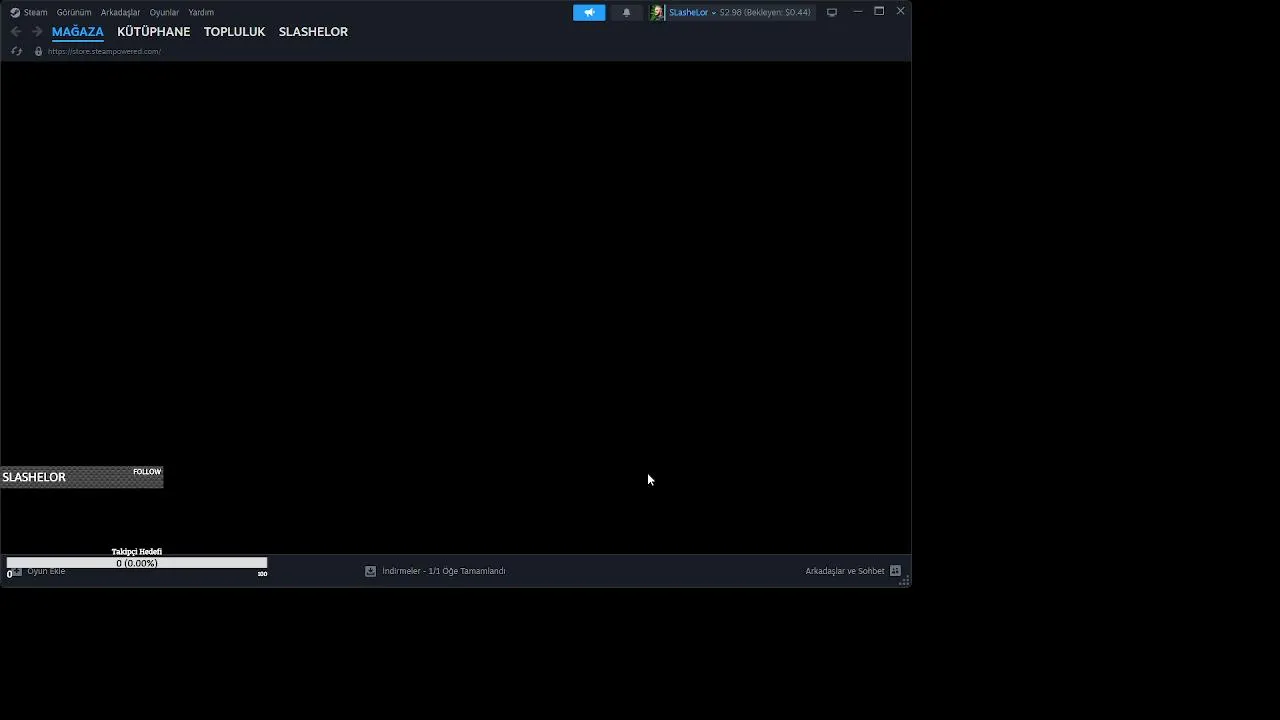This screenshot has width=1280, height=720.
Task: Switch to the MAĞAZA tab
Action: pyautogui.click(x=78, y=31)
